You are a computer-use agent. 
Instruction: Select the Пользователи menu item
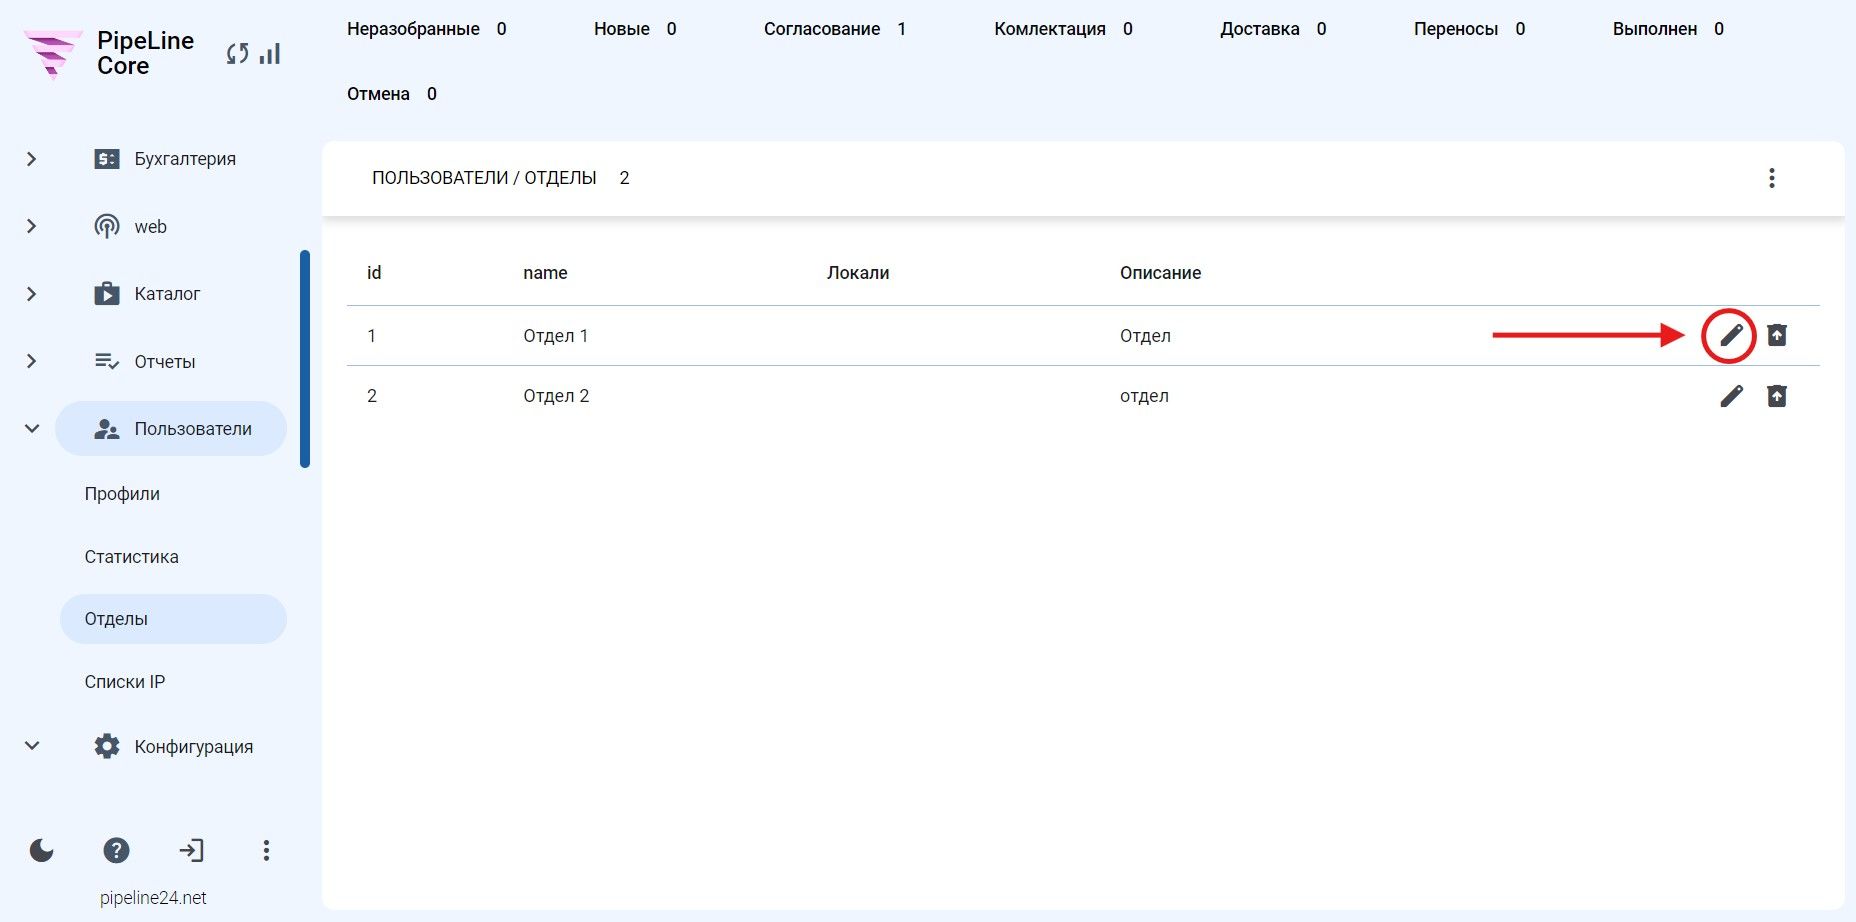click(171, 429)
